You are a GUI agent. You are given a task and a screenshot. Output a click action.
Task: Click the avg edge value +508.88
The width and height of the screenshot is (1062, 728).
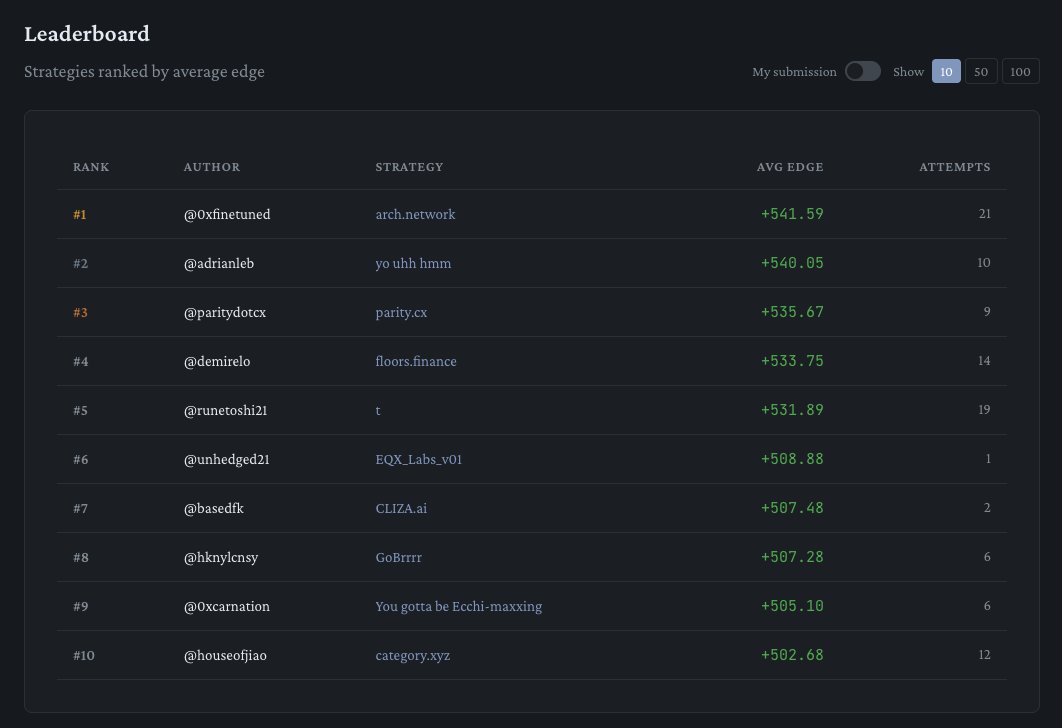point(792,458)
